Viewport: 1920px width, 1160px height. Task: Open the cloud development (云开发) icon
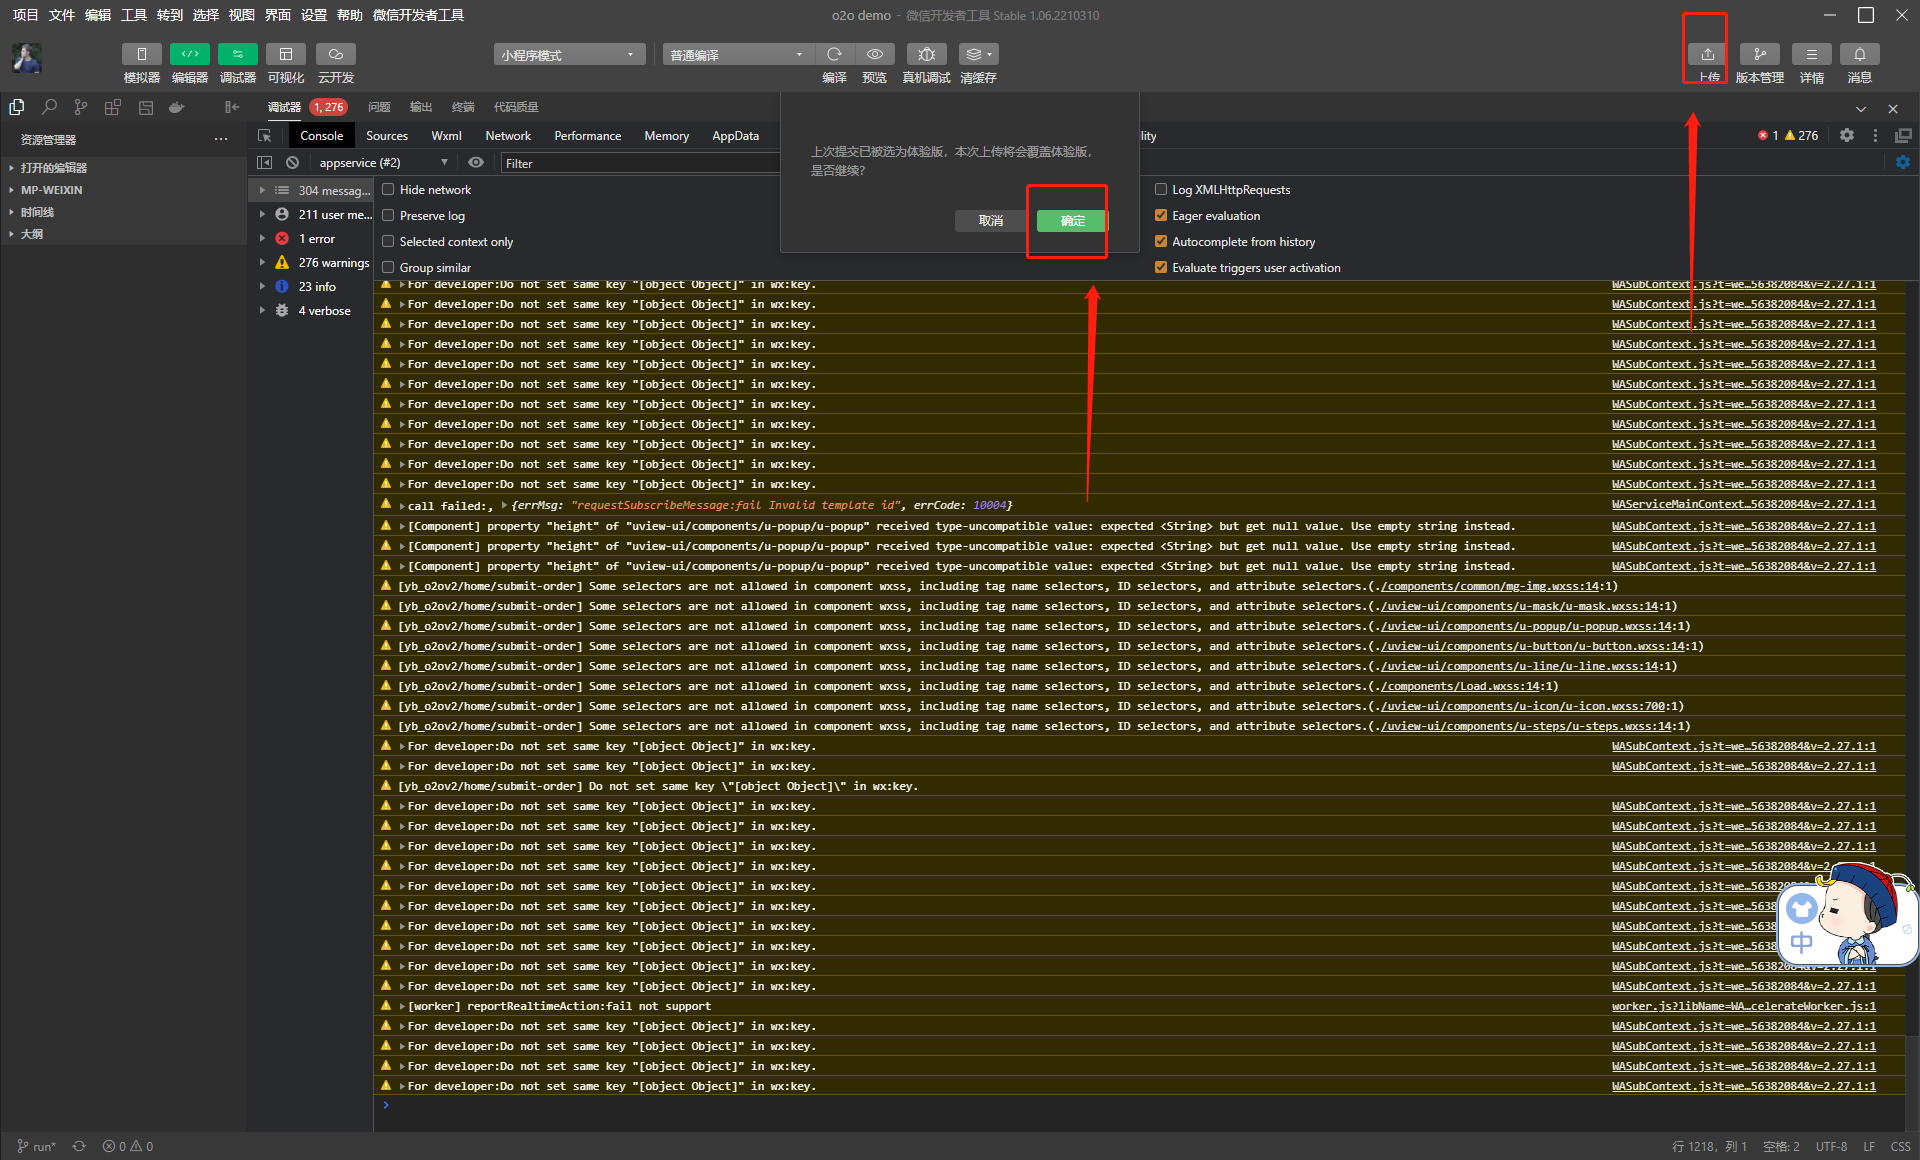(335, 55)
